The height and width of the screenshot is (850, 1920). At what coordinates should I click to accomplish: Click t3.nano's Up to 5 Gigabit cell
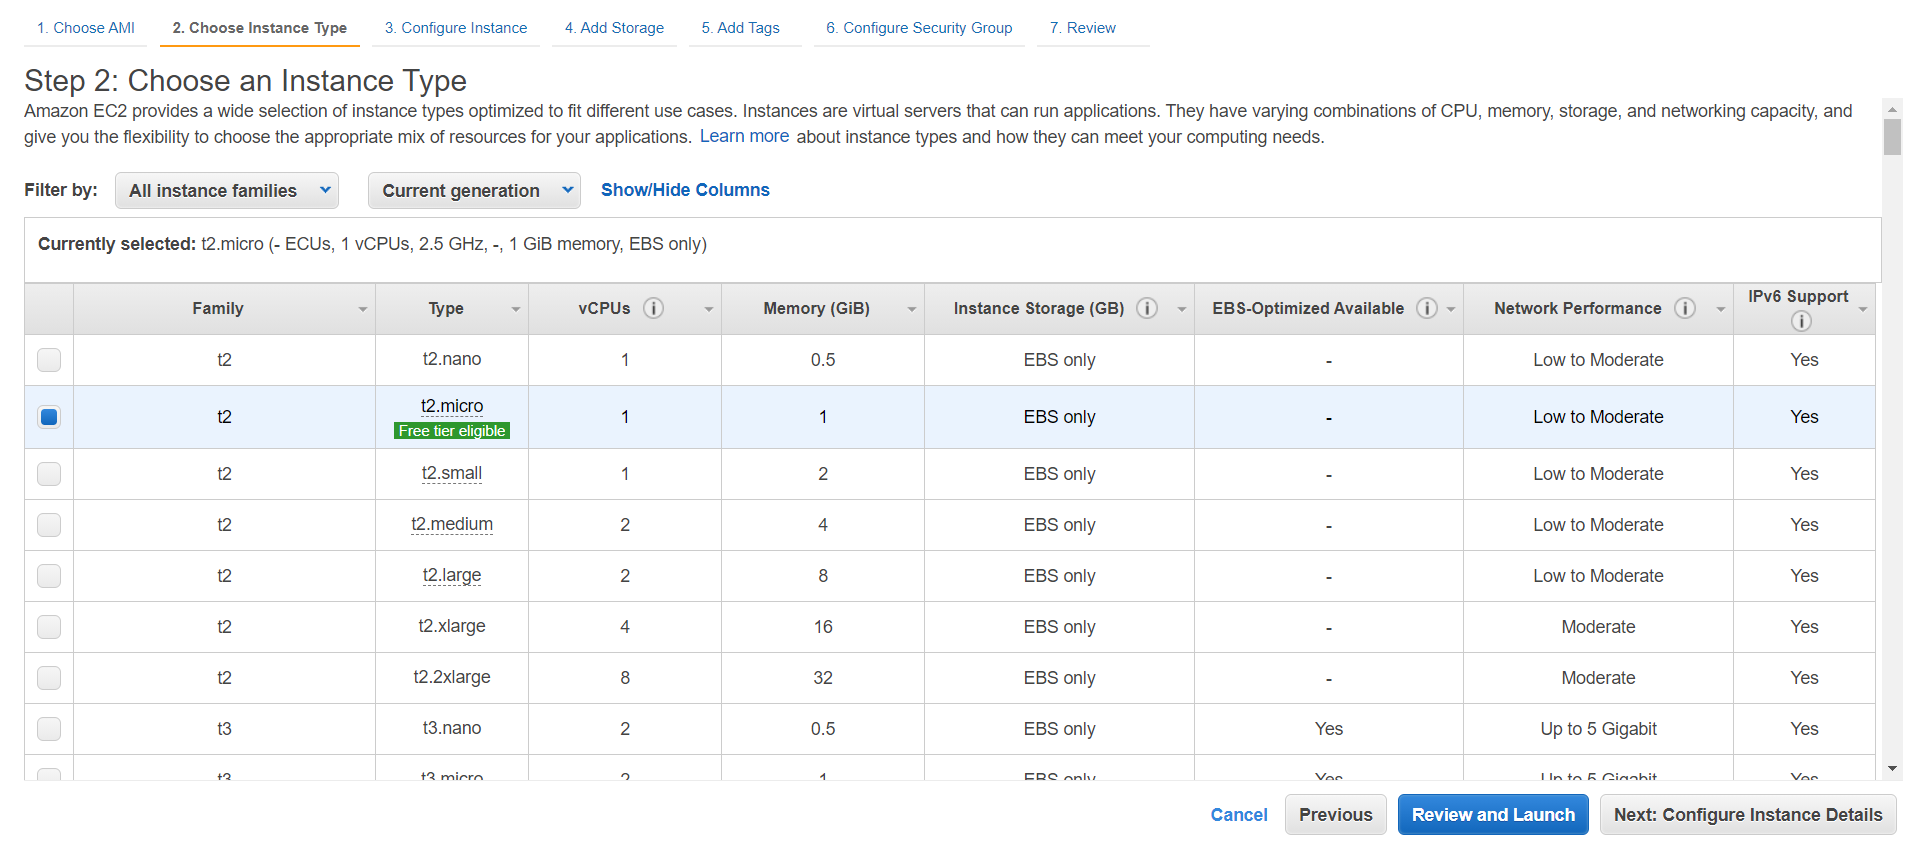pyautogui.click(x=1598, y=729)
